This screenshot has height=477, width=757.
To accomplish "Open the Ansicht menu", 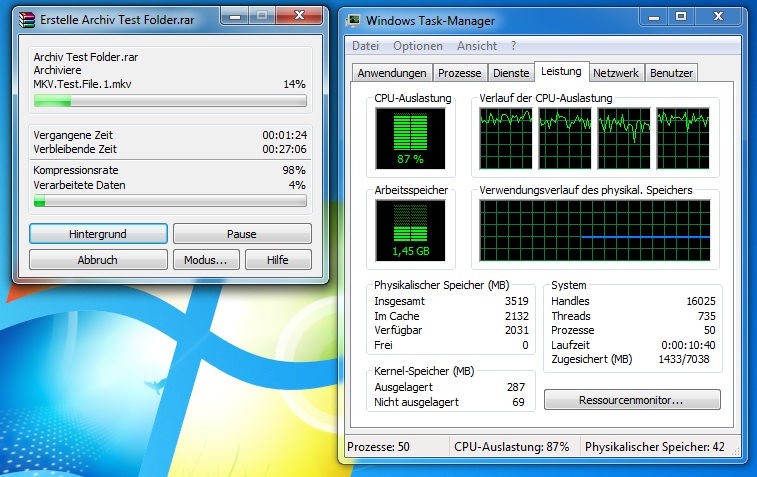I will tap(477, 46).
